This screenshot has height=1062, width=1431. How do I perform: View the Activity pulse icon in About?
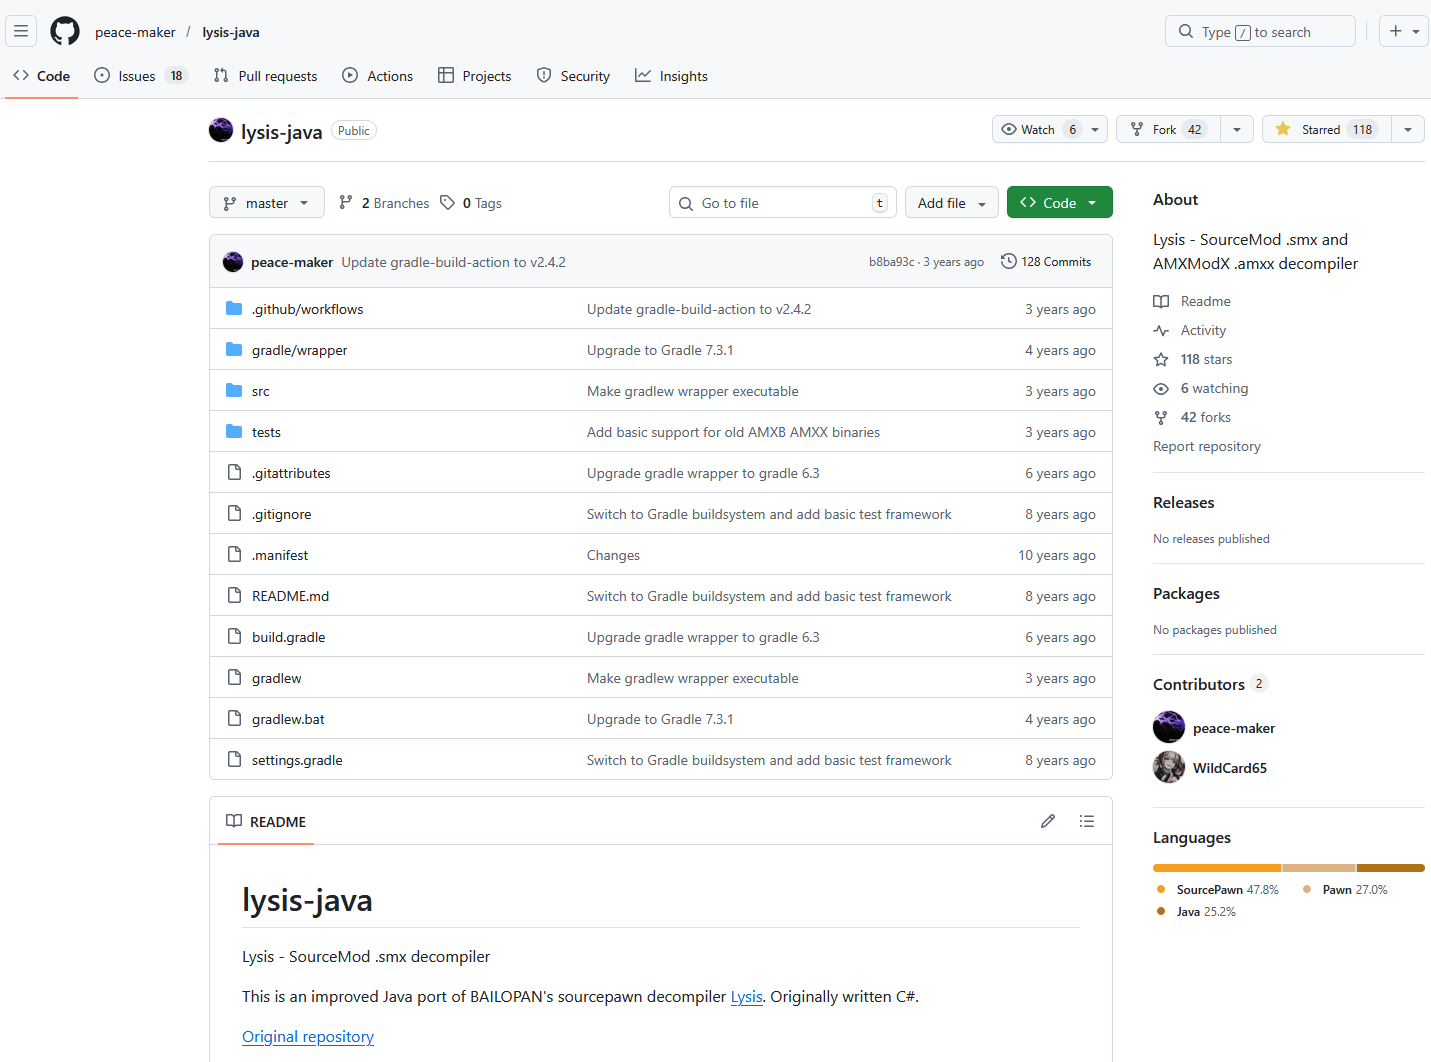pyautogui.click(x=1161, y=330)
